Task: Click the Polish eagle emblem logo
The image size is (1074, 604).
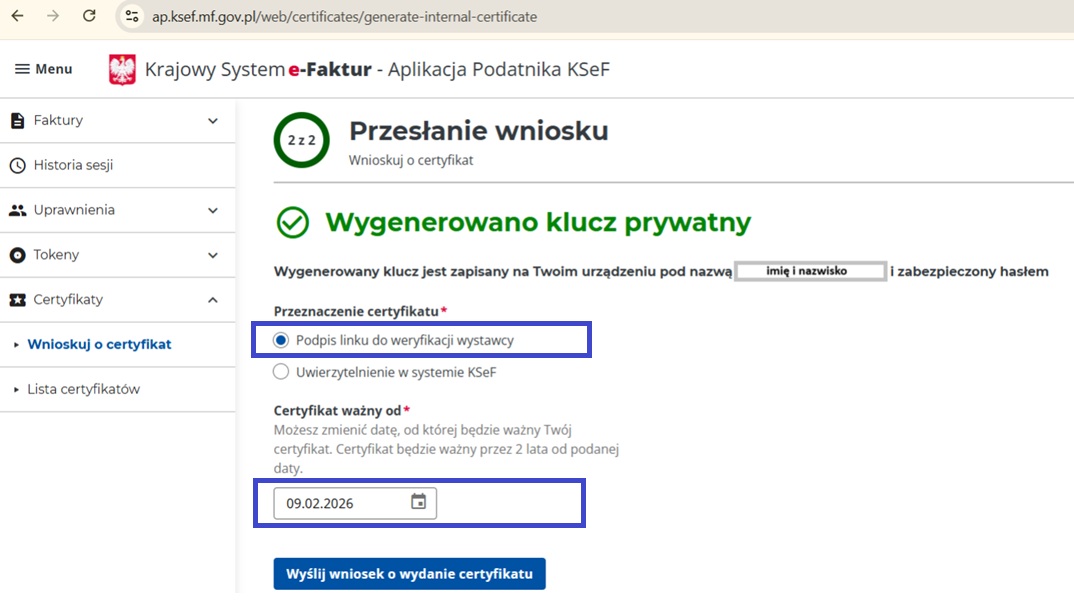Action: coord(122,70)
